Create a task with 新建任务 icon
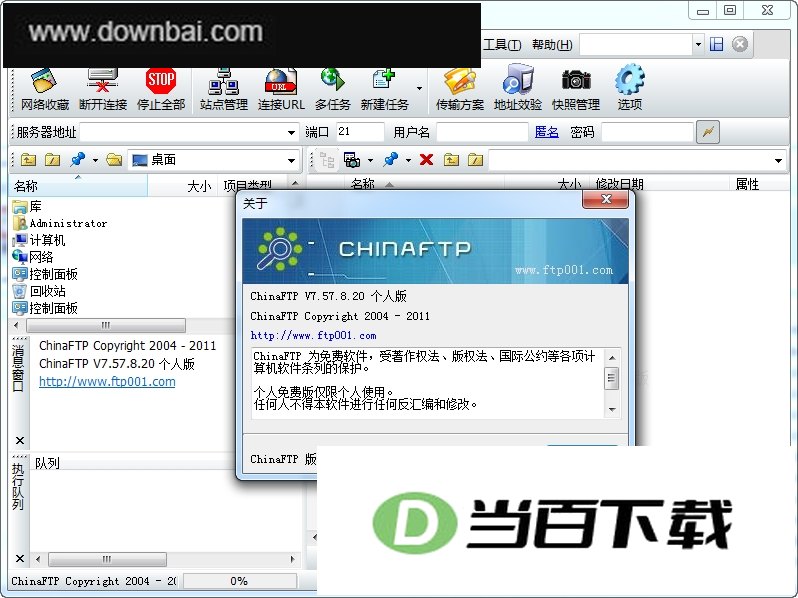 (384, 90)
